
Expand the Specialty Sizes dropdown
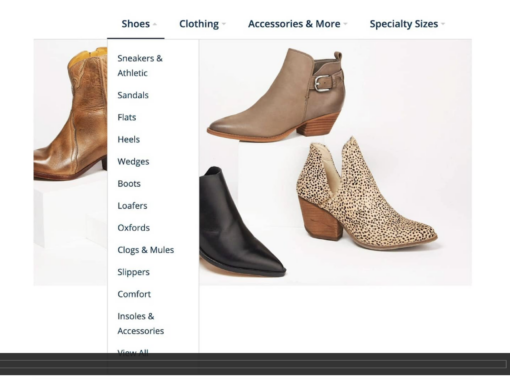point(404,24)
